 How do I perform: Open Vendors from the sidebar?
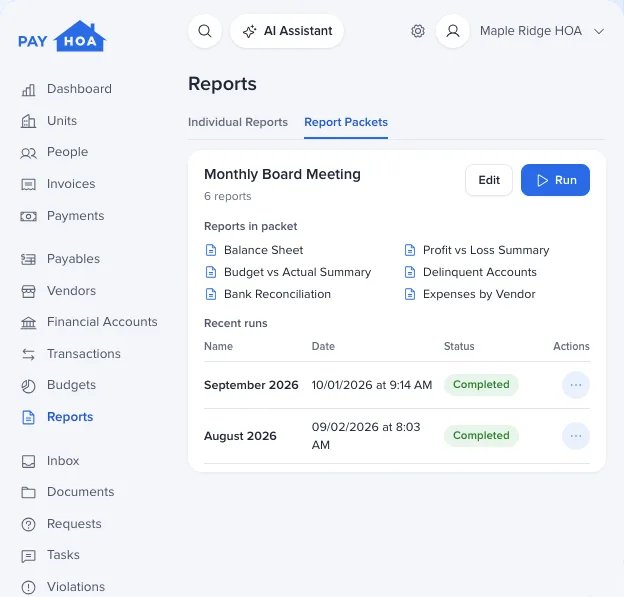(x=72, y=291)
